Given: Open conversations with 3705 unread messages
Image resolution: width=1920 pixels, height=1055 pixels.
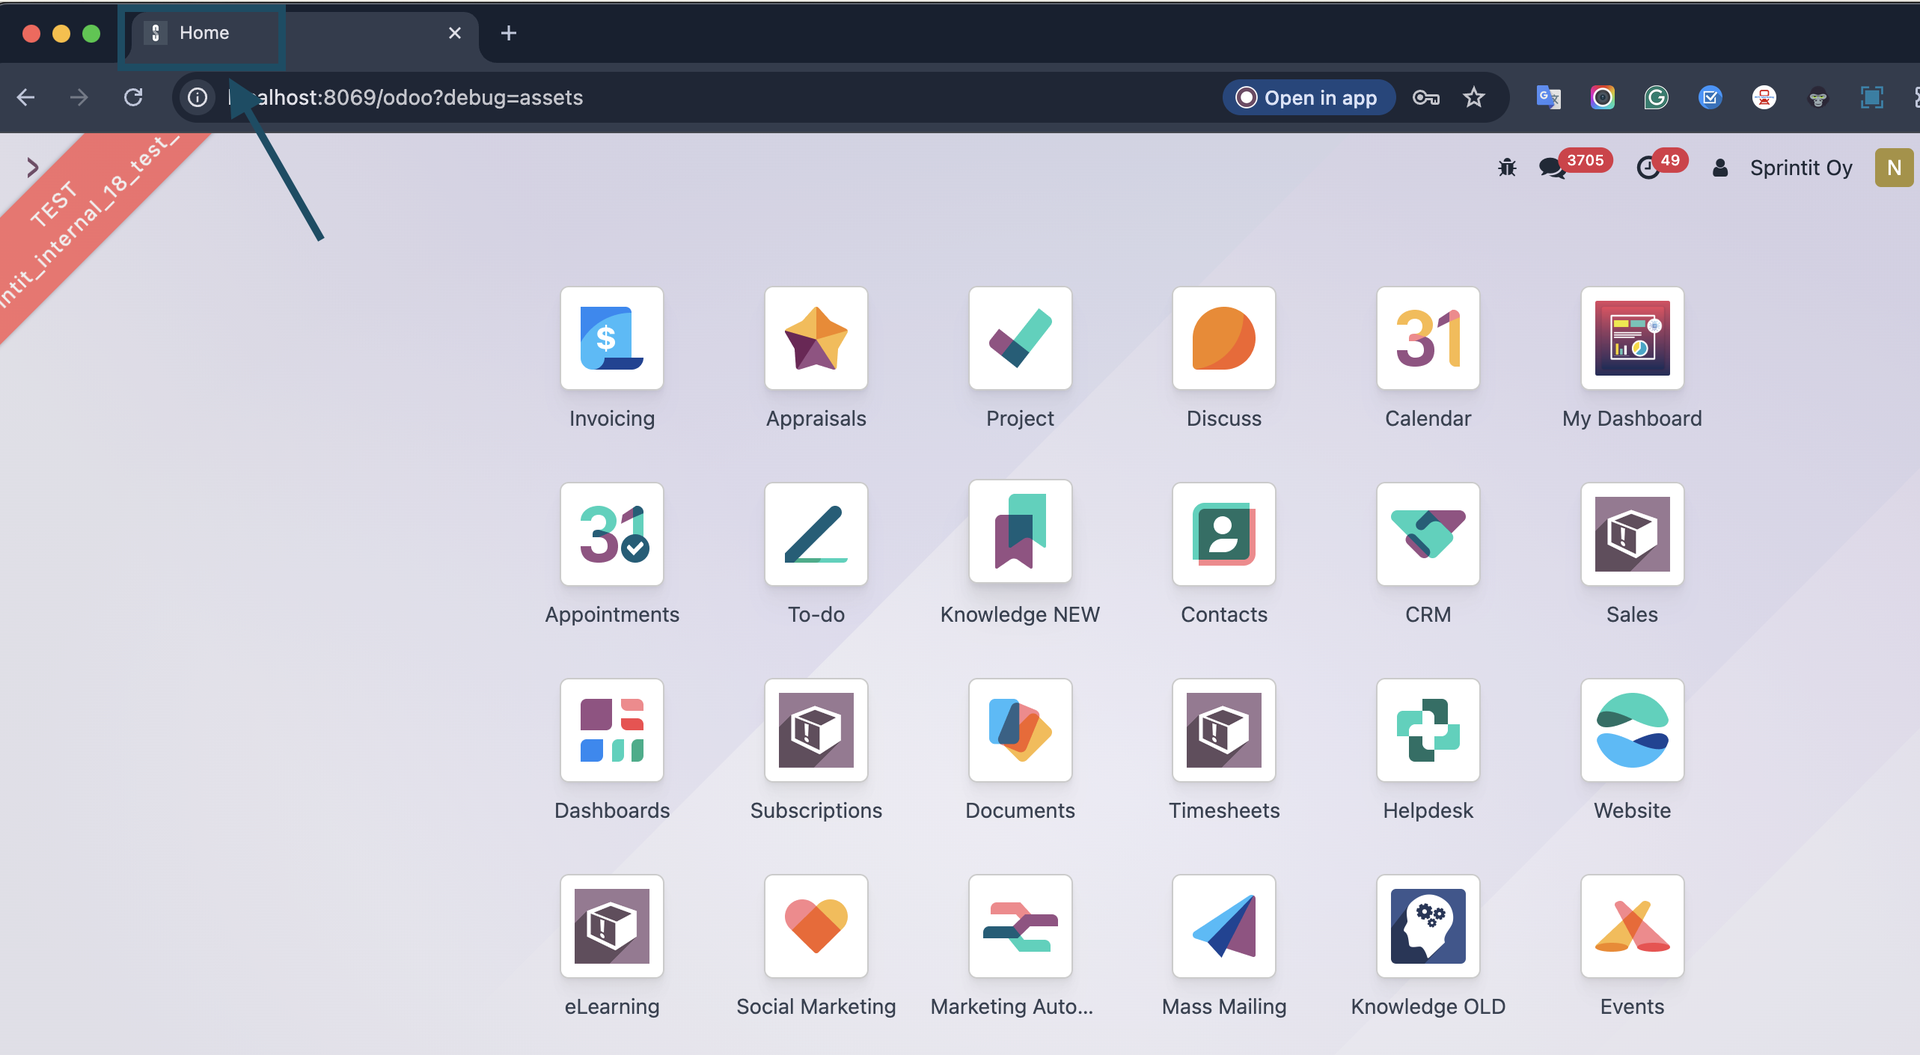Looking at the screenshot, I should click(x=1574, y=165).
